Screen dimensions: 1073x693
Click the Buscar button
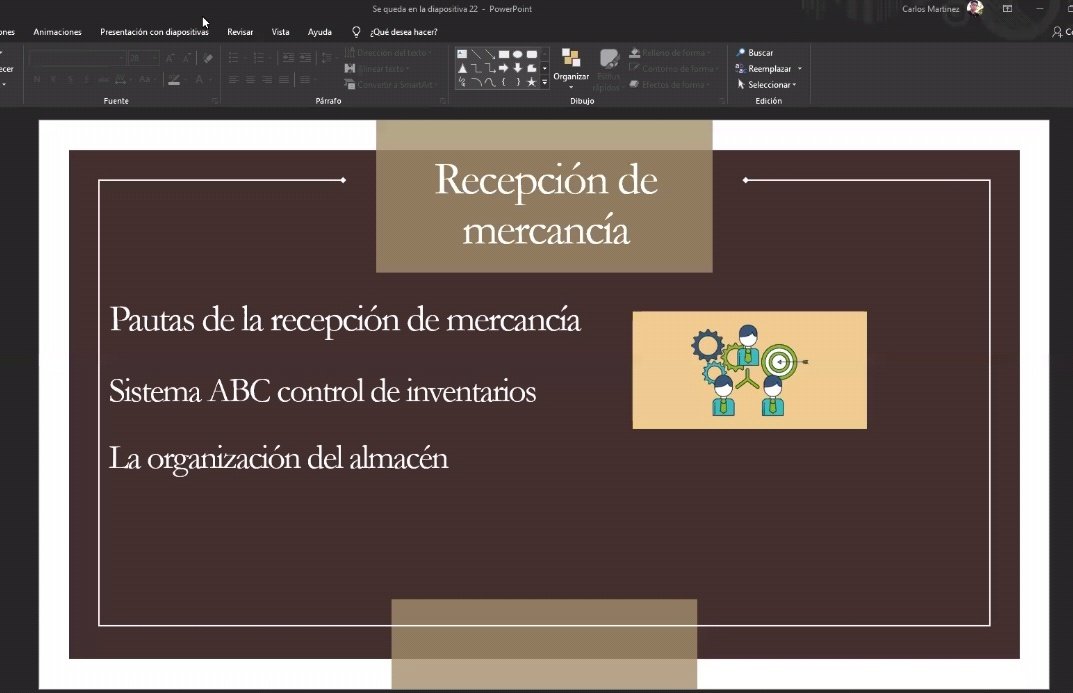click(x=754, y=53)
